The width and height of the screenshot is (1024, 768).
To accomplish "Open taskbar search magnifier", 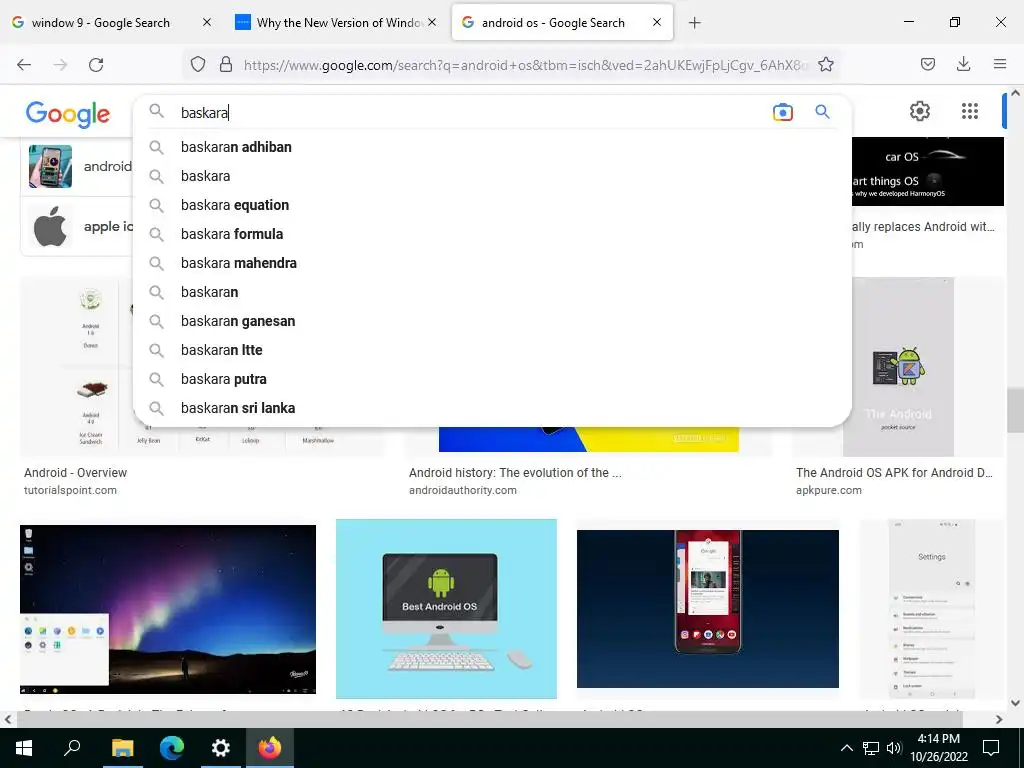I will point(72,748).
